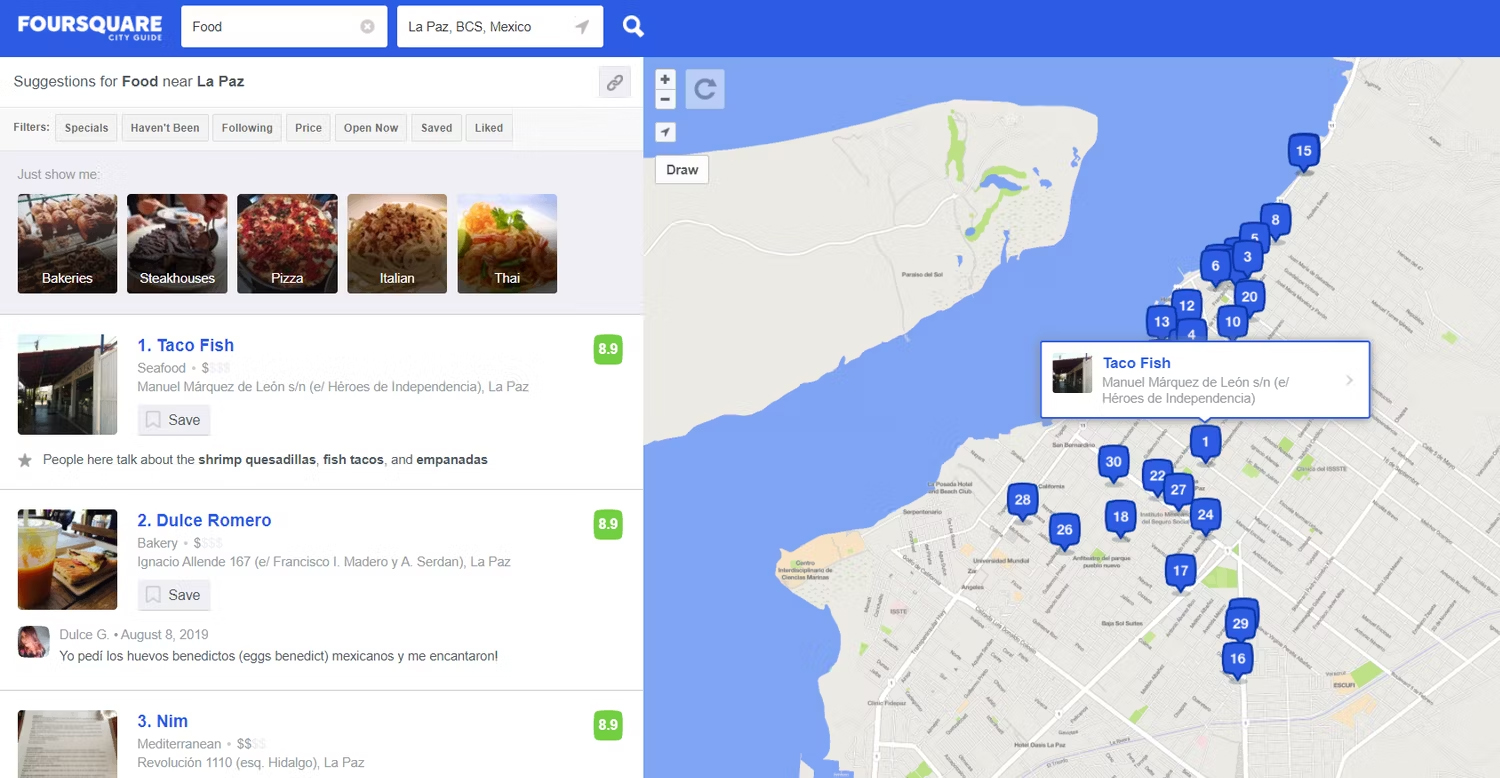Image resolution: width=1500 pixels, height=778 pixels.
Task: Select the Thai category tile
Action: [507, 243]
